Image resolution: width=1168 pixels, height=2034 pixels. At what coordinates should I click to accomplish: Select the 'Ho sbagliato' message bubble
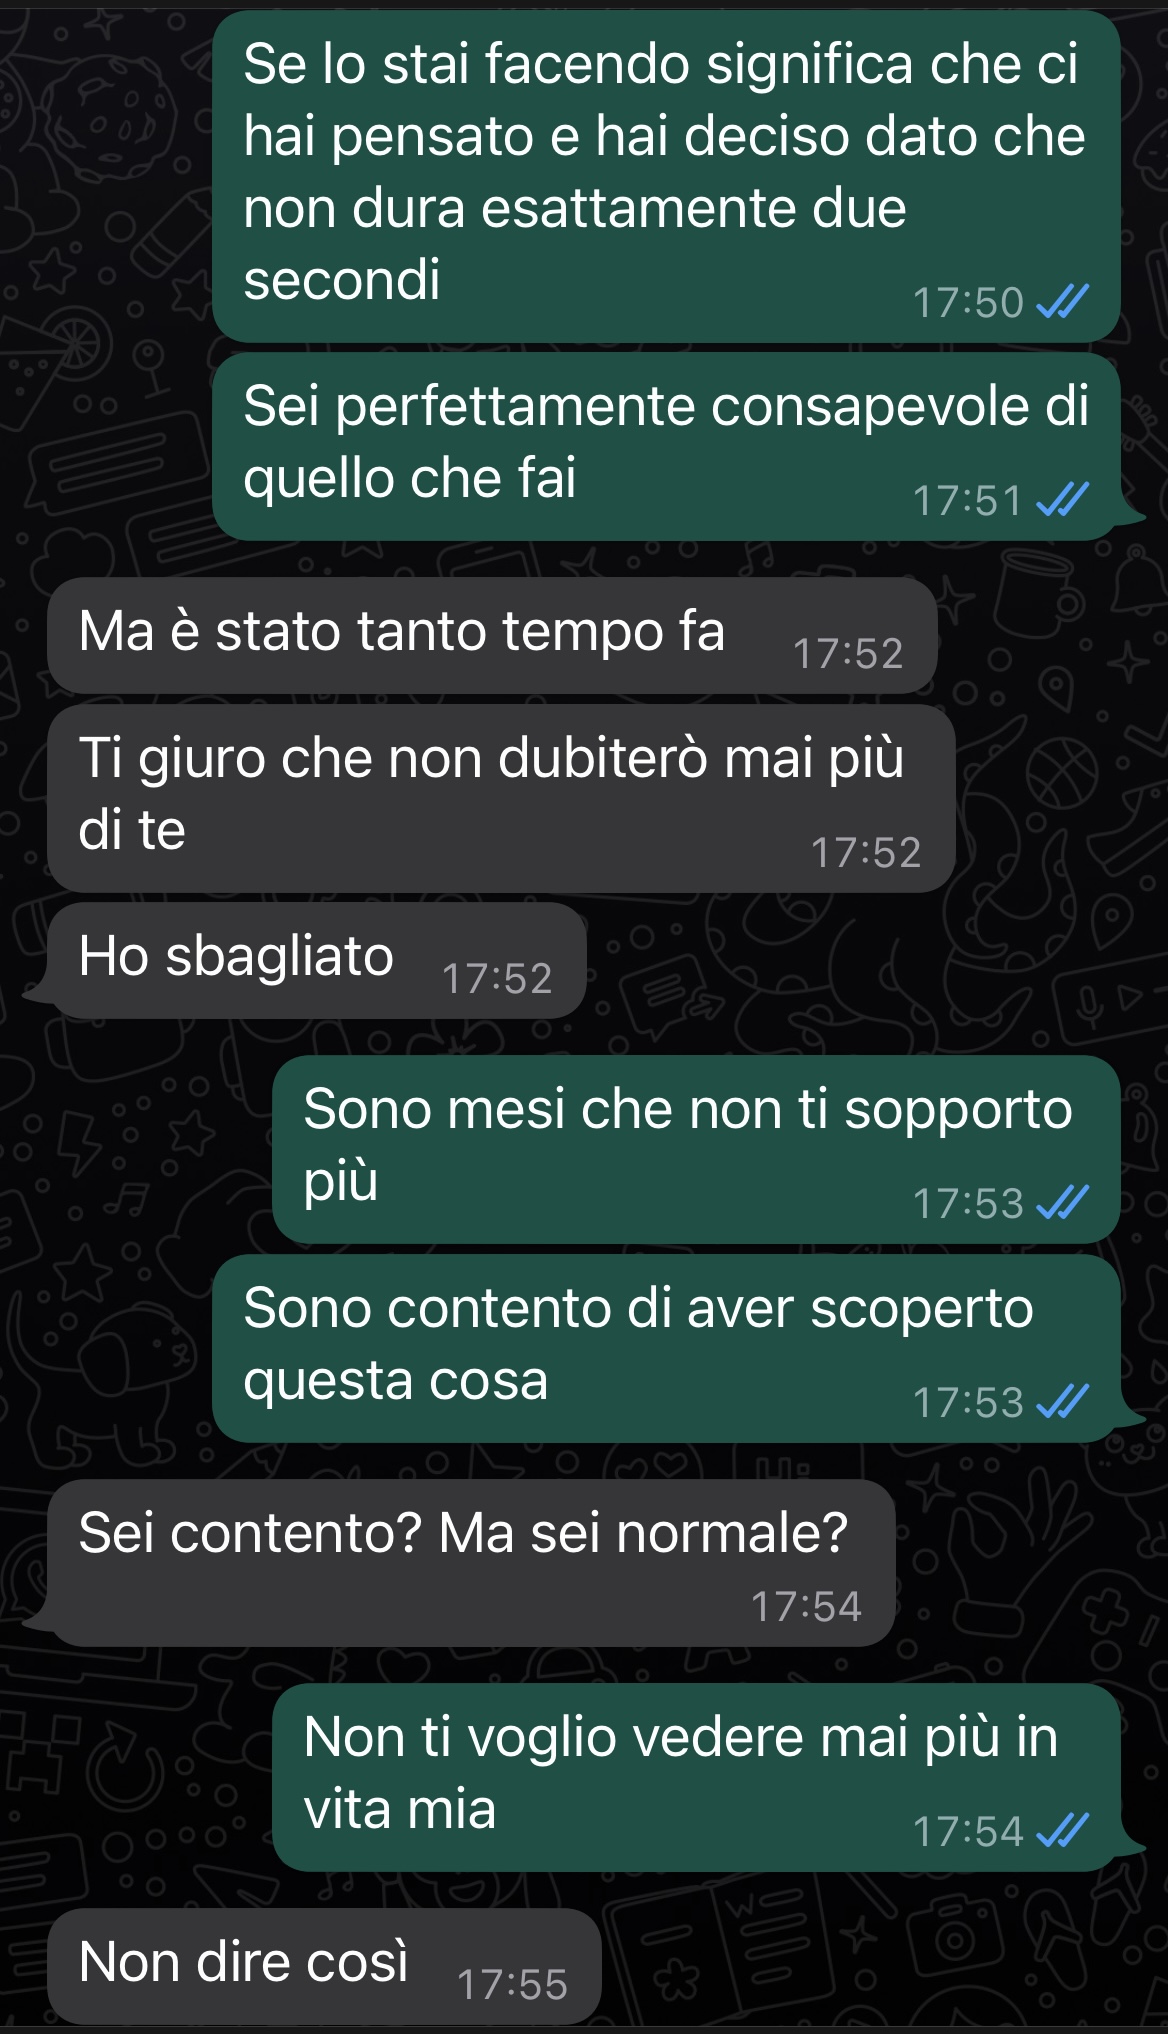[316, 960]
